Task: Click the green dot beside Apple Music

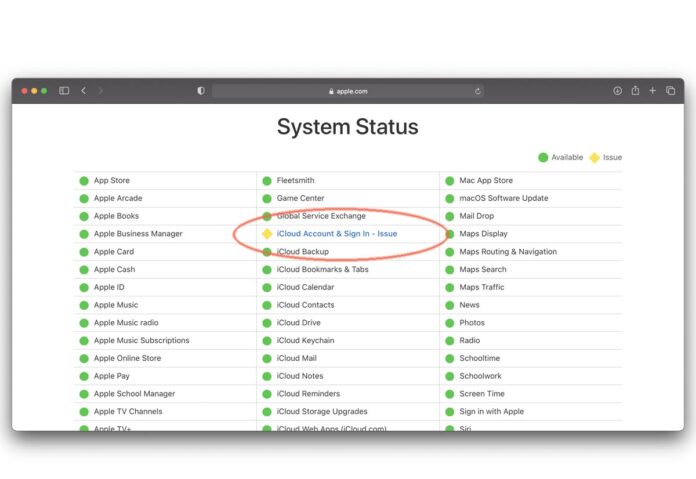Action: [x=84, y=305]
